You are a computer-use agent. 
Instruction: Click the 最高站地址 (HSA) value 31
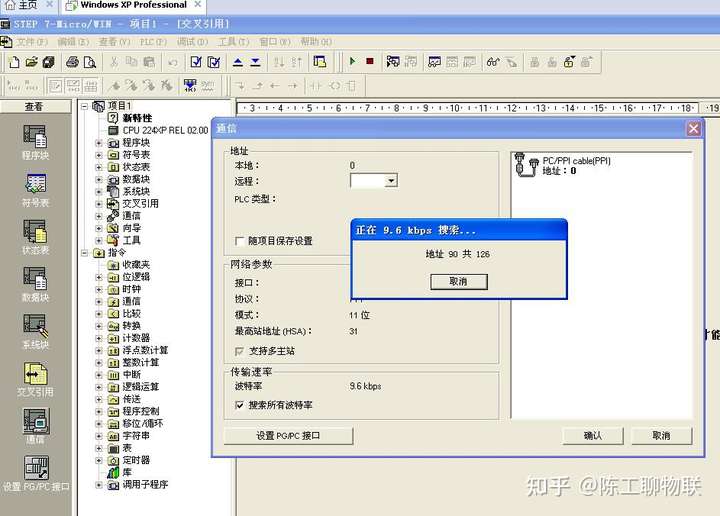point(353,331)
